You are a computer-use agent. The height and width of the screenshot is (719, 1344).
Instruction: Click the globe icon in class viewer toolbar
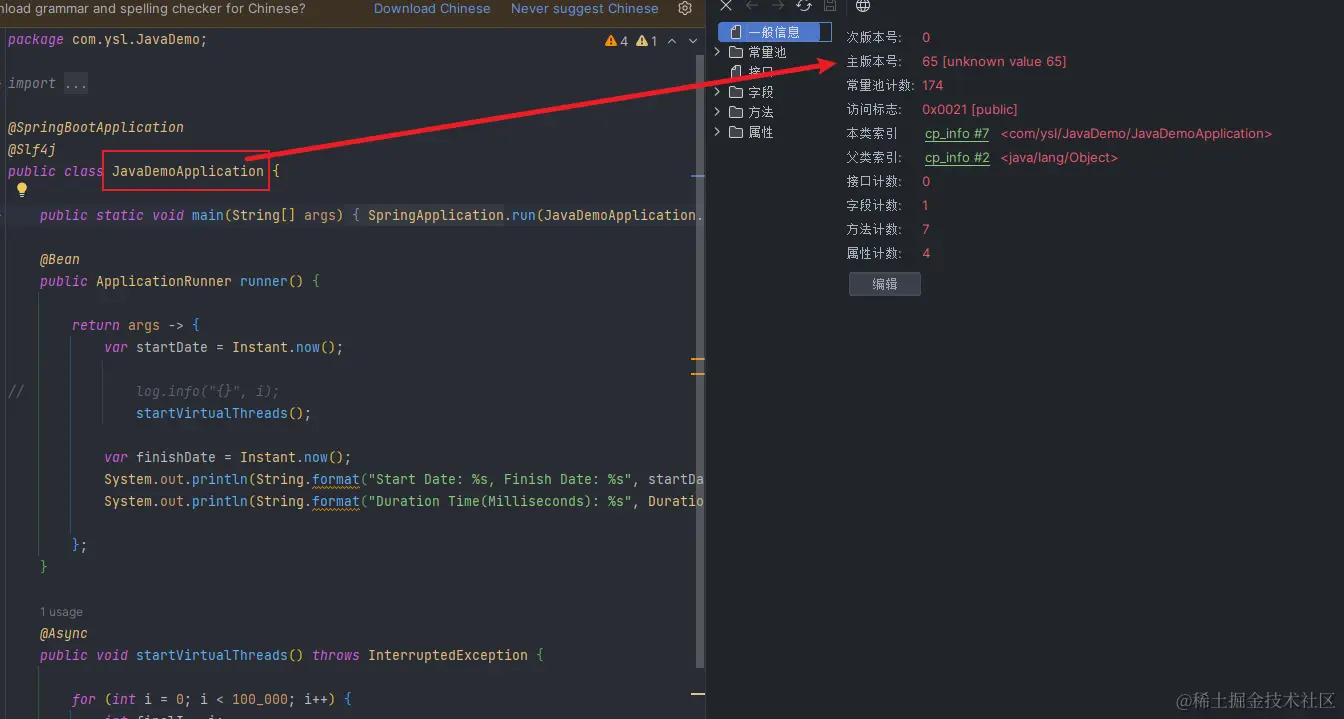coord(863,6)
